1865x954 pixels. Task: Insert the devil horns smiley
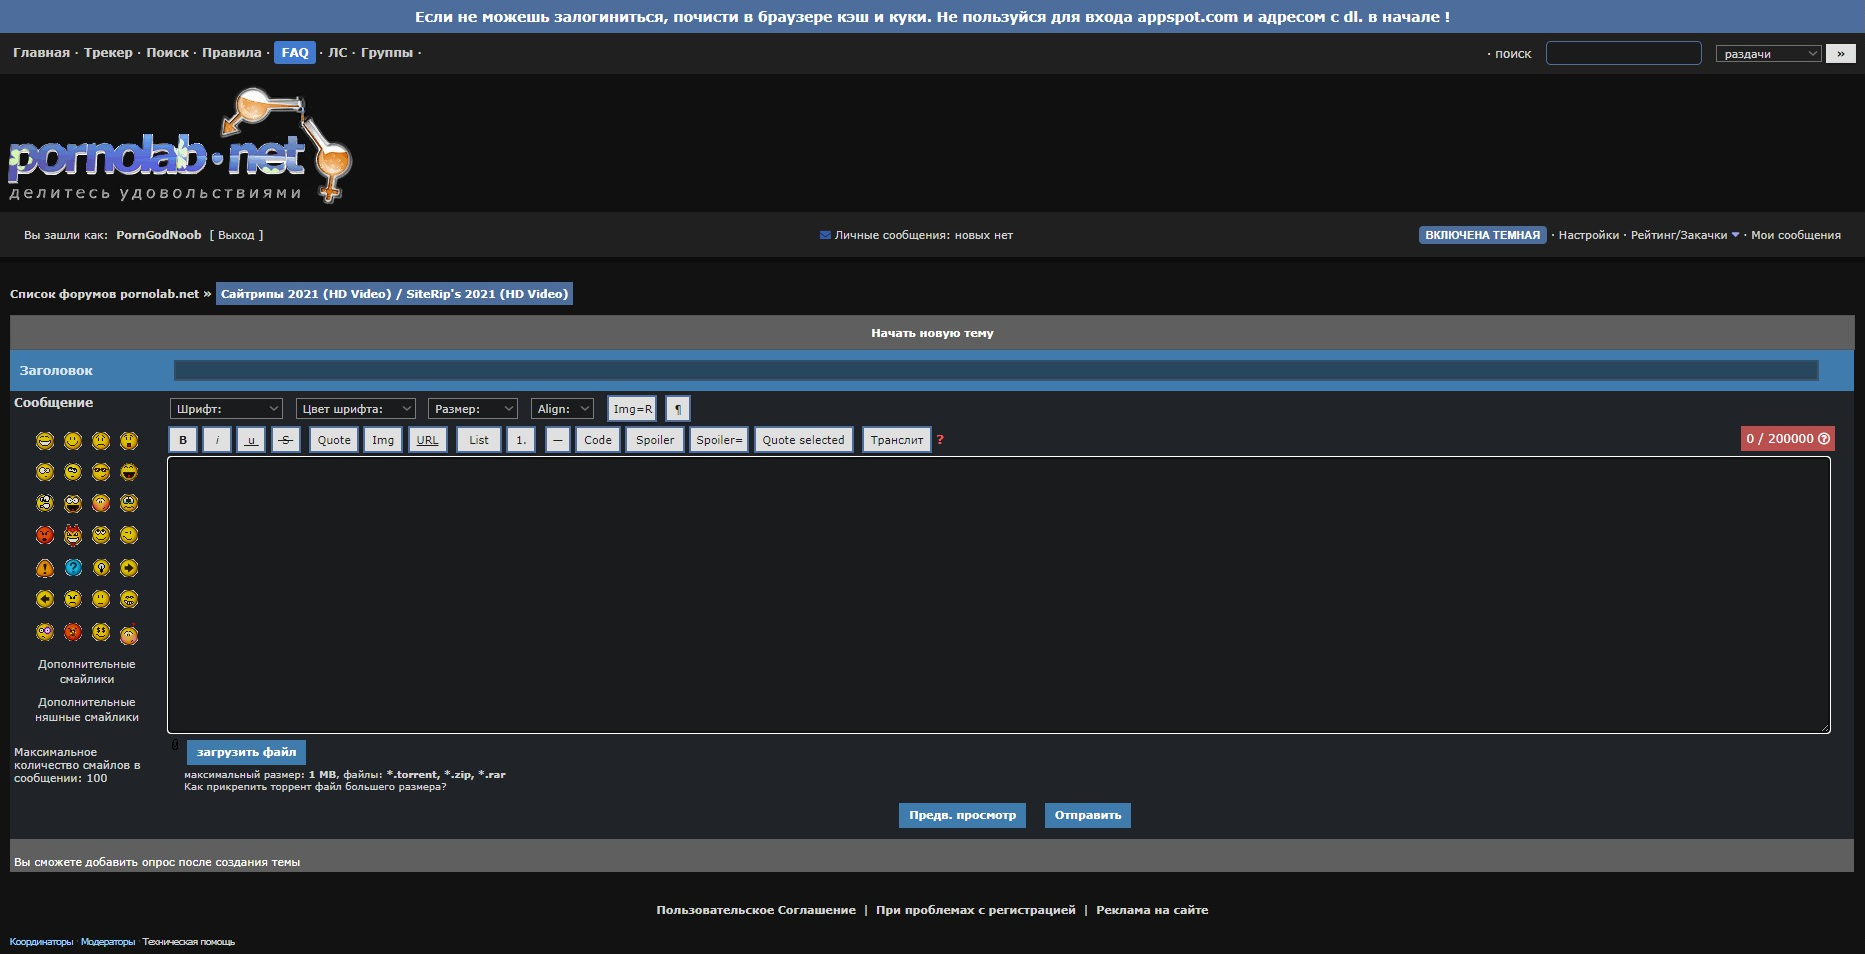(73, 535)
